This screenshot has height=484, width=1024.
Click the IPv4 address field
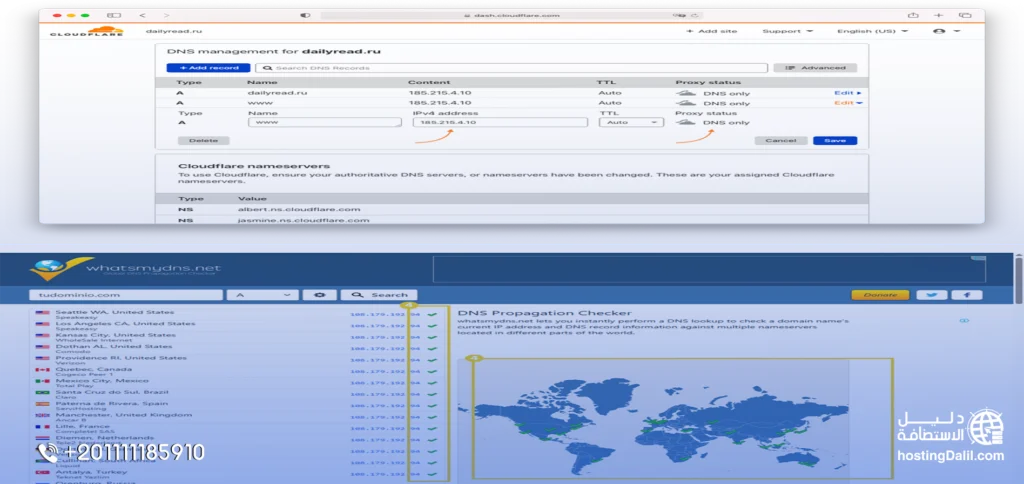(500, 122)
